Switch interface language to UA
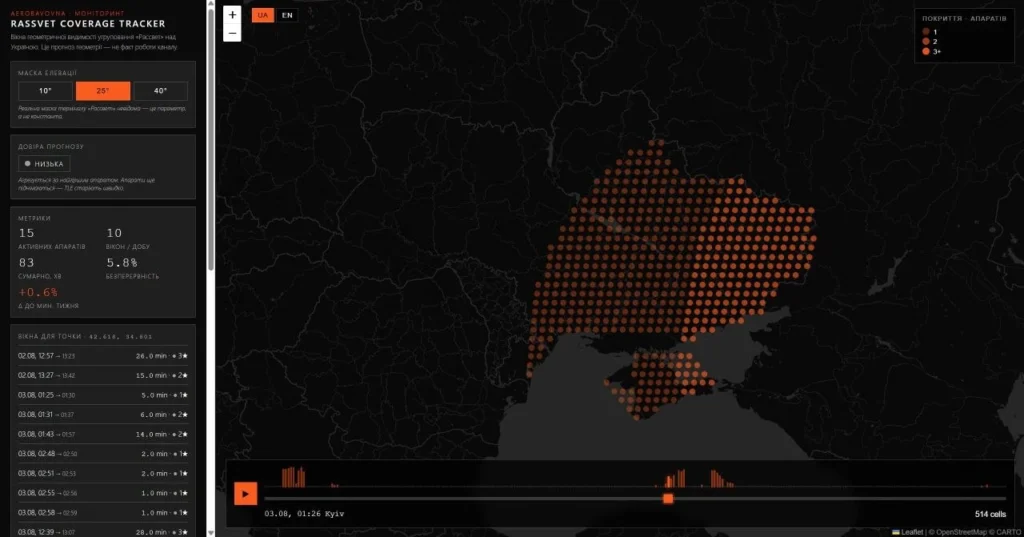The image size is (1024, 537). (263, 15)
